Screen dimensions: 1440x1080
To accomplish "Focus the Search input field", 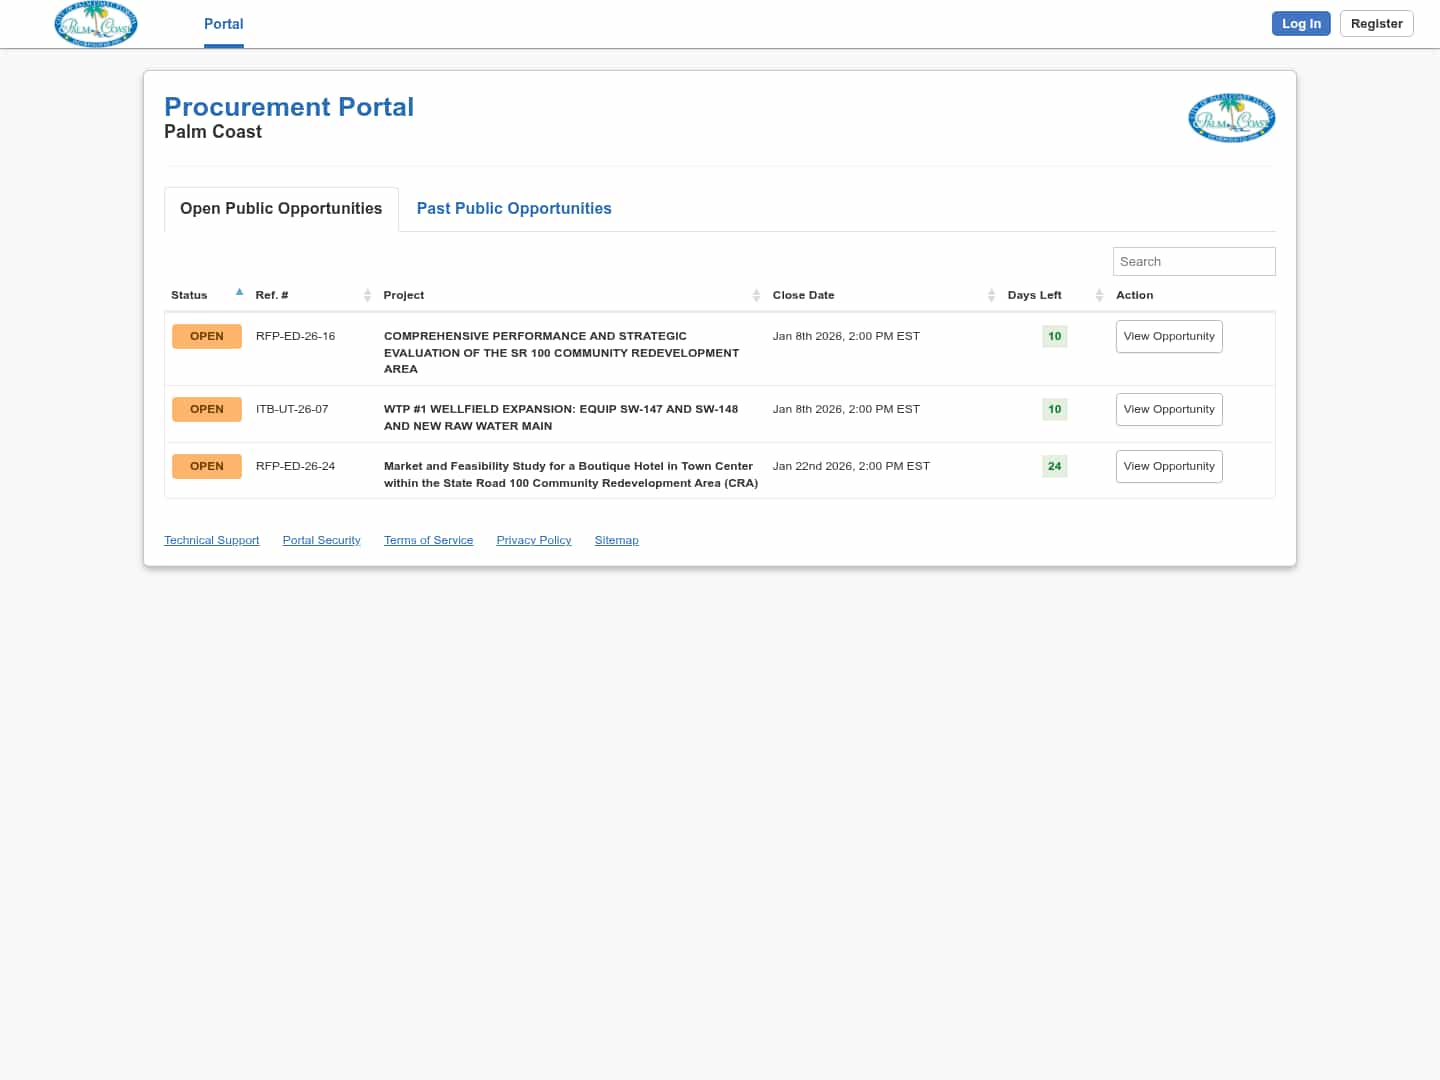I will coord(1193,262).
